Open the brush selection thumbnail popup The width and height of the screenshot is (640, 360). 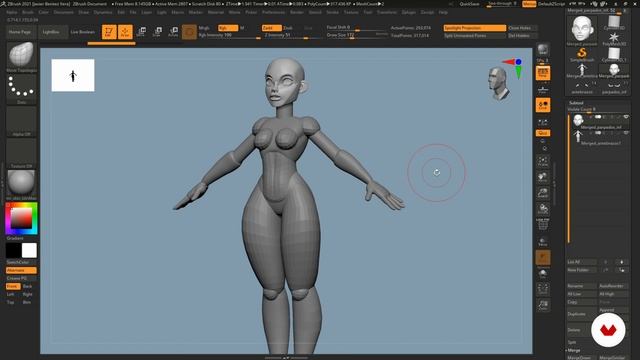click(21, 55)
